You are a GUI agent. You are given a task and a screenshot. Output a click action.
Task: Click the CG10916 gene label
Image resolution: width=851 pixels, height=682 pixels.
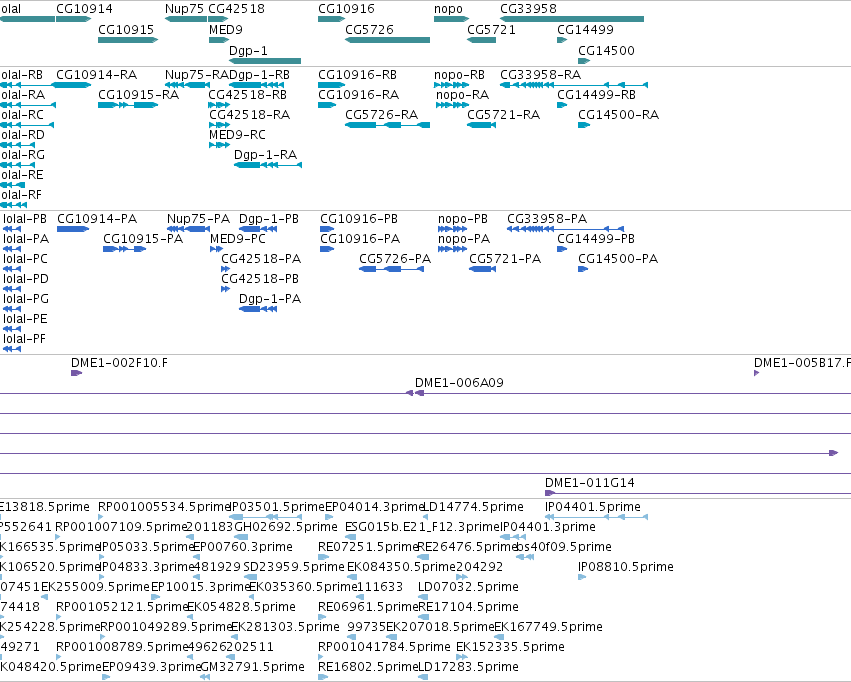click(x=346, y=9)
